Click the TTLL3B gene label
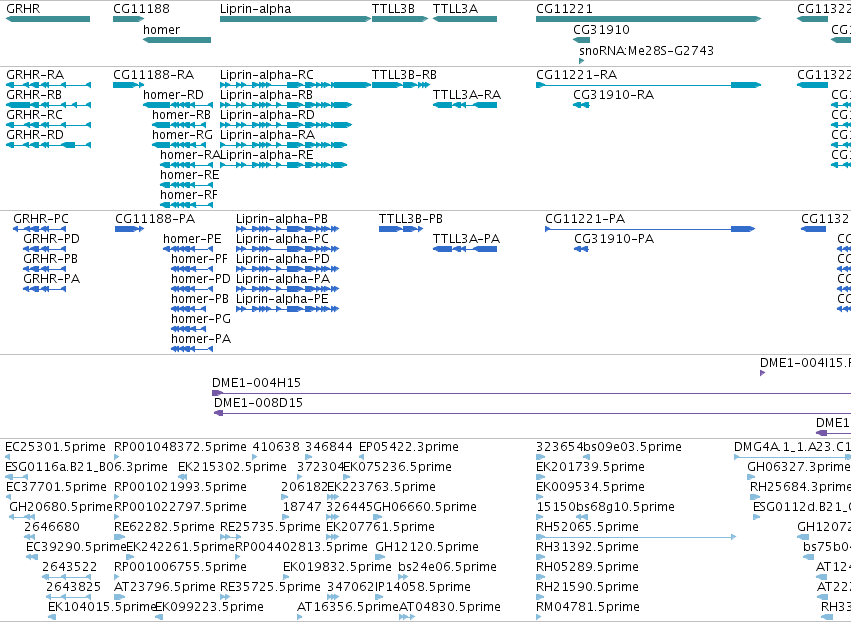 [x=393, y=9]
